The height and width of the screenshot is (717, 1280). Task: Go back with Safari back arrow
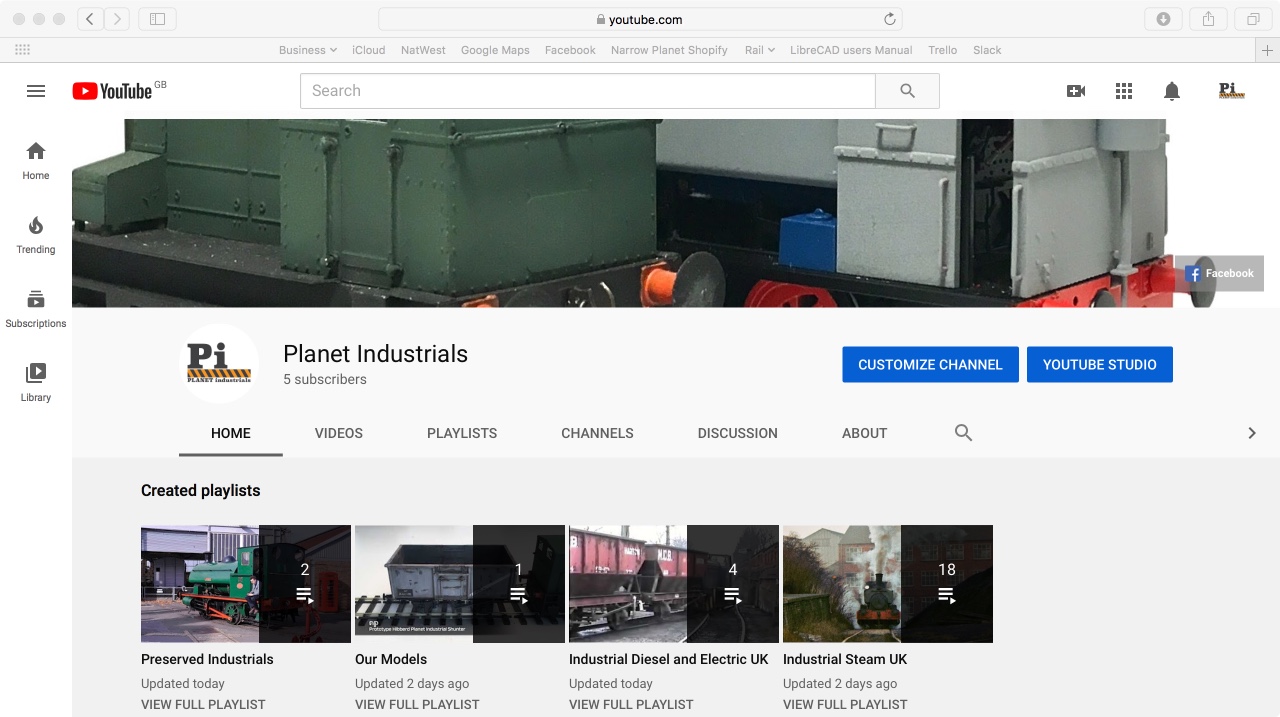90,19
